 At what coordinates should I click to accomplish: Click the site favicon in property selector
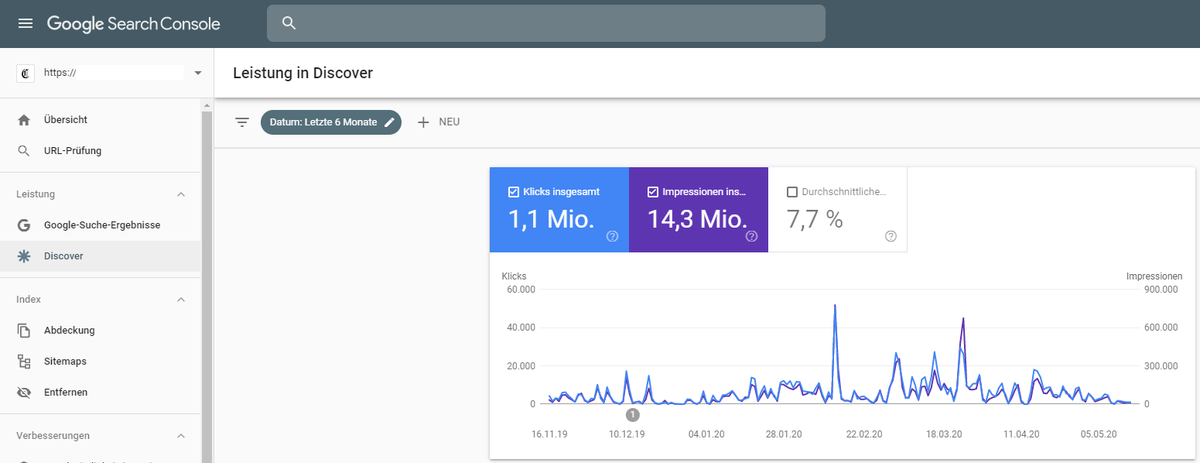26,73
